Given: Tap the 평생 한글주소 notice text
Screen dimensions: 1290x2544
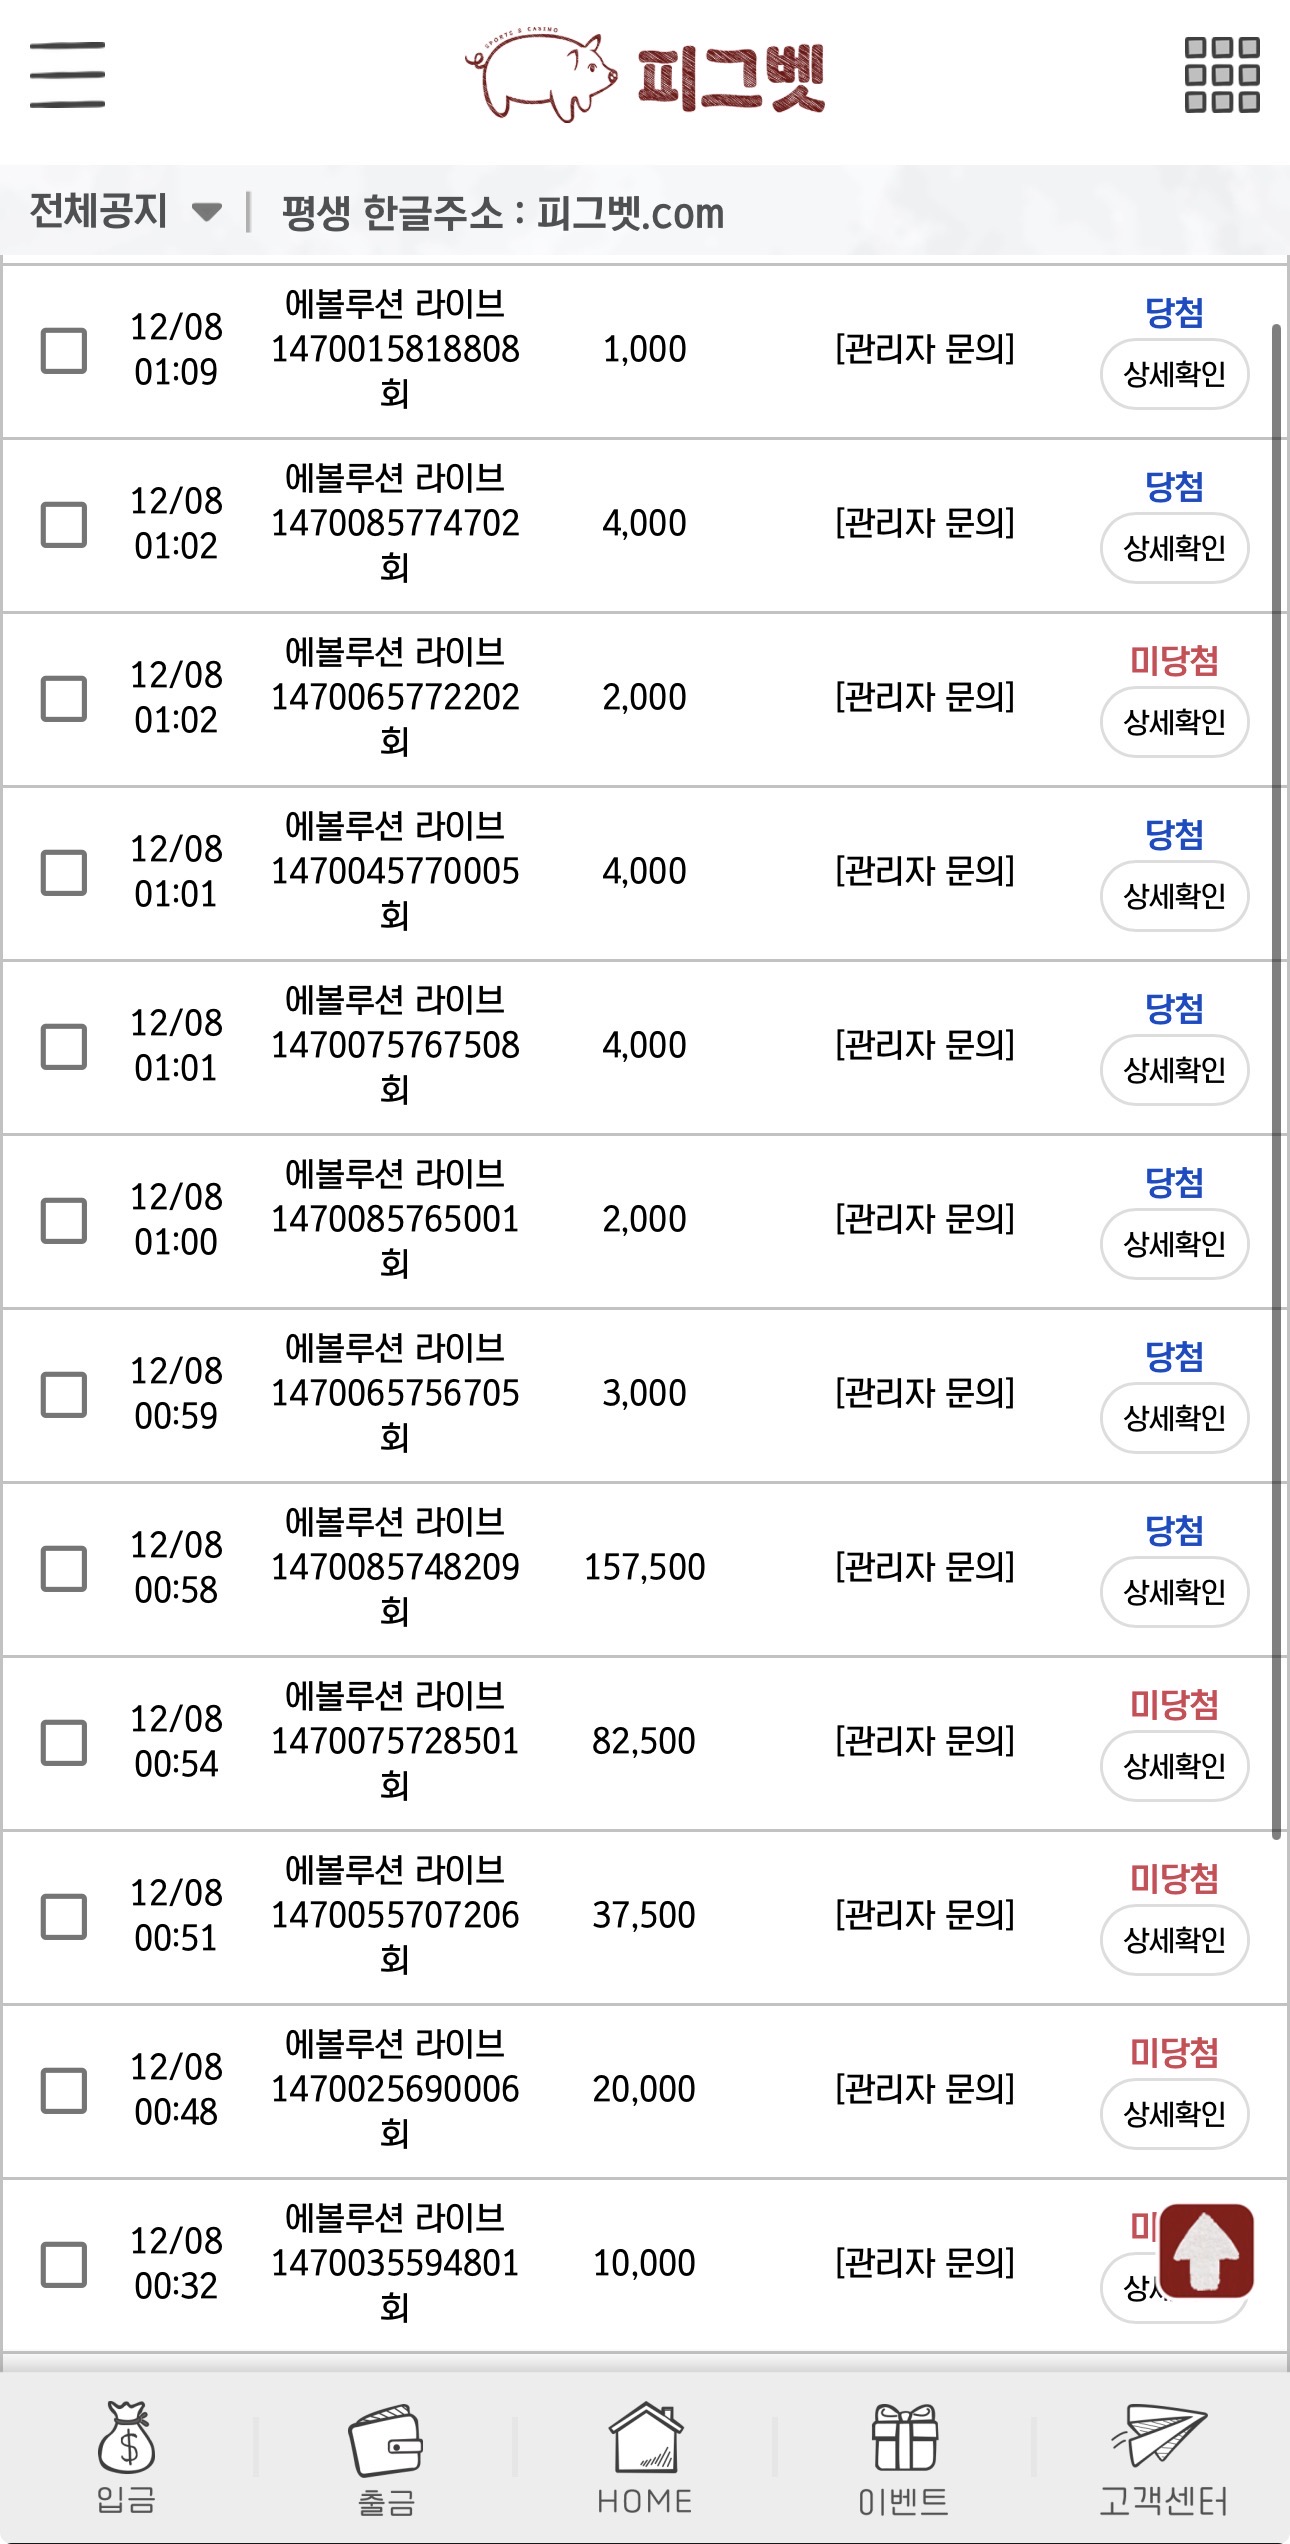Looking at the screenshot, I should [x=503, y=213].
